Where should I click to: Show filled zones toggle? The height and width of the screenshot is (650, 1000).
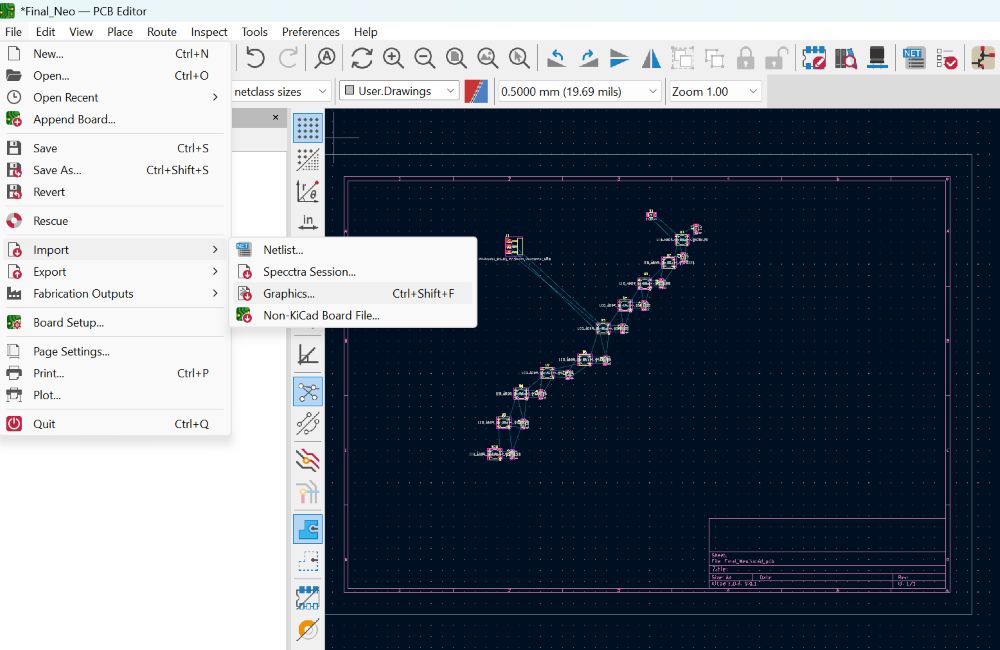coord(308,529)
